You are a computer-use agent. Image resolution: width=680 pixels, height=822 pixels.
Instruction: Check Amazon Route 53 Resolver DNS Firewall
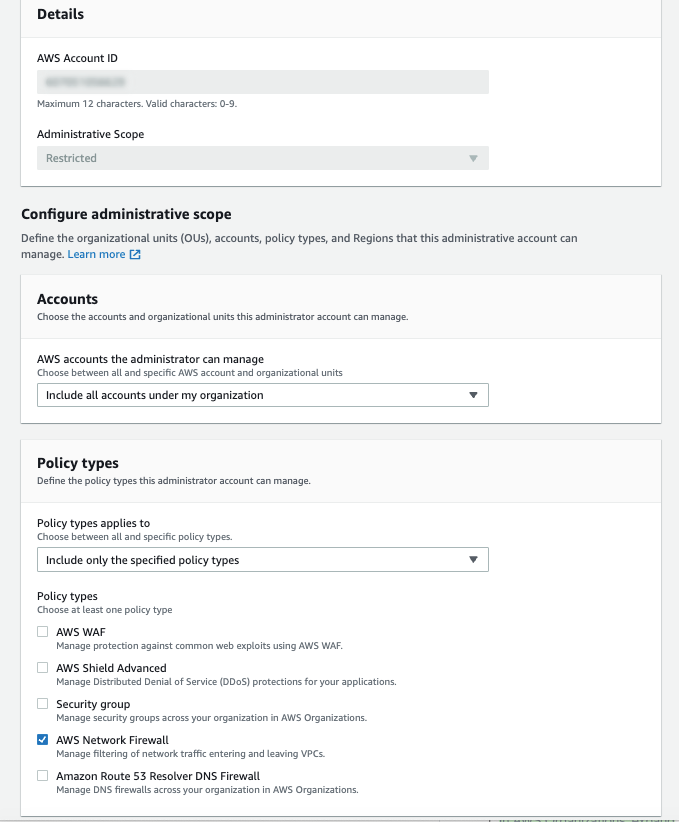coord(42,775)
